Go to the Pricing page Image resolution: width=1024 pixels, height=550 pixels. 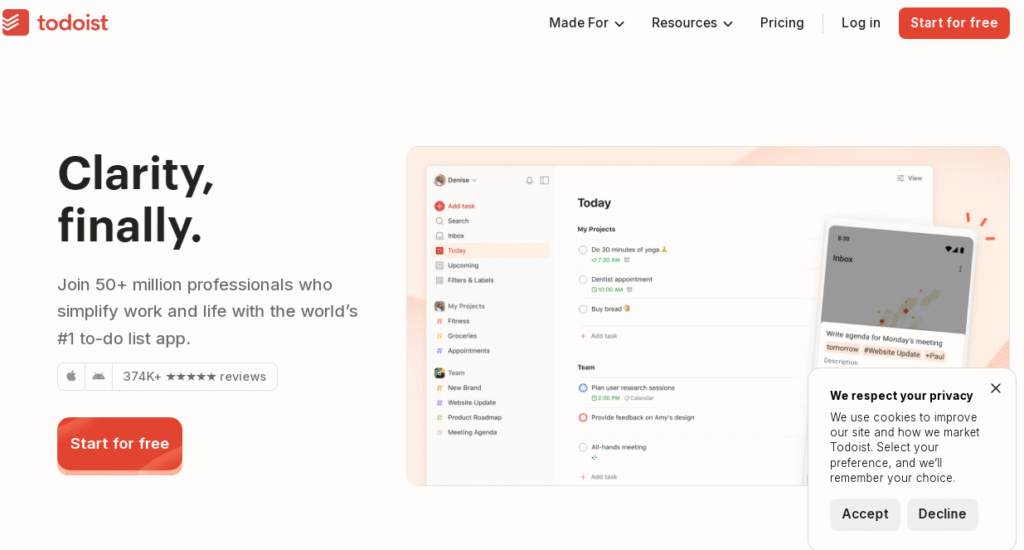(782, 23)
